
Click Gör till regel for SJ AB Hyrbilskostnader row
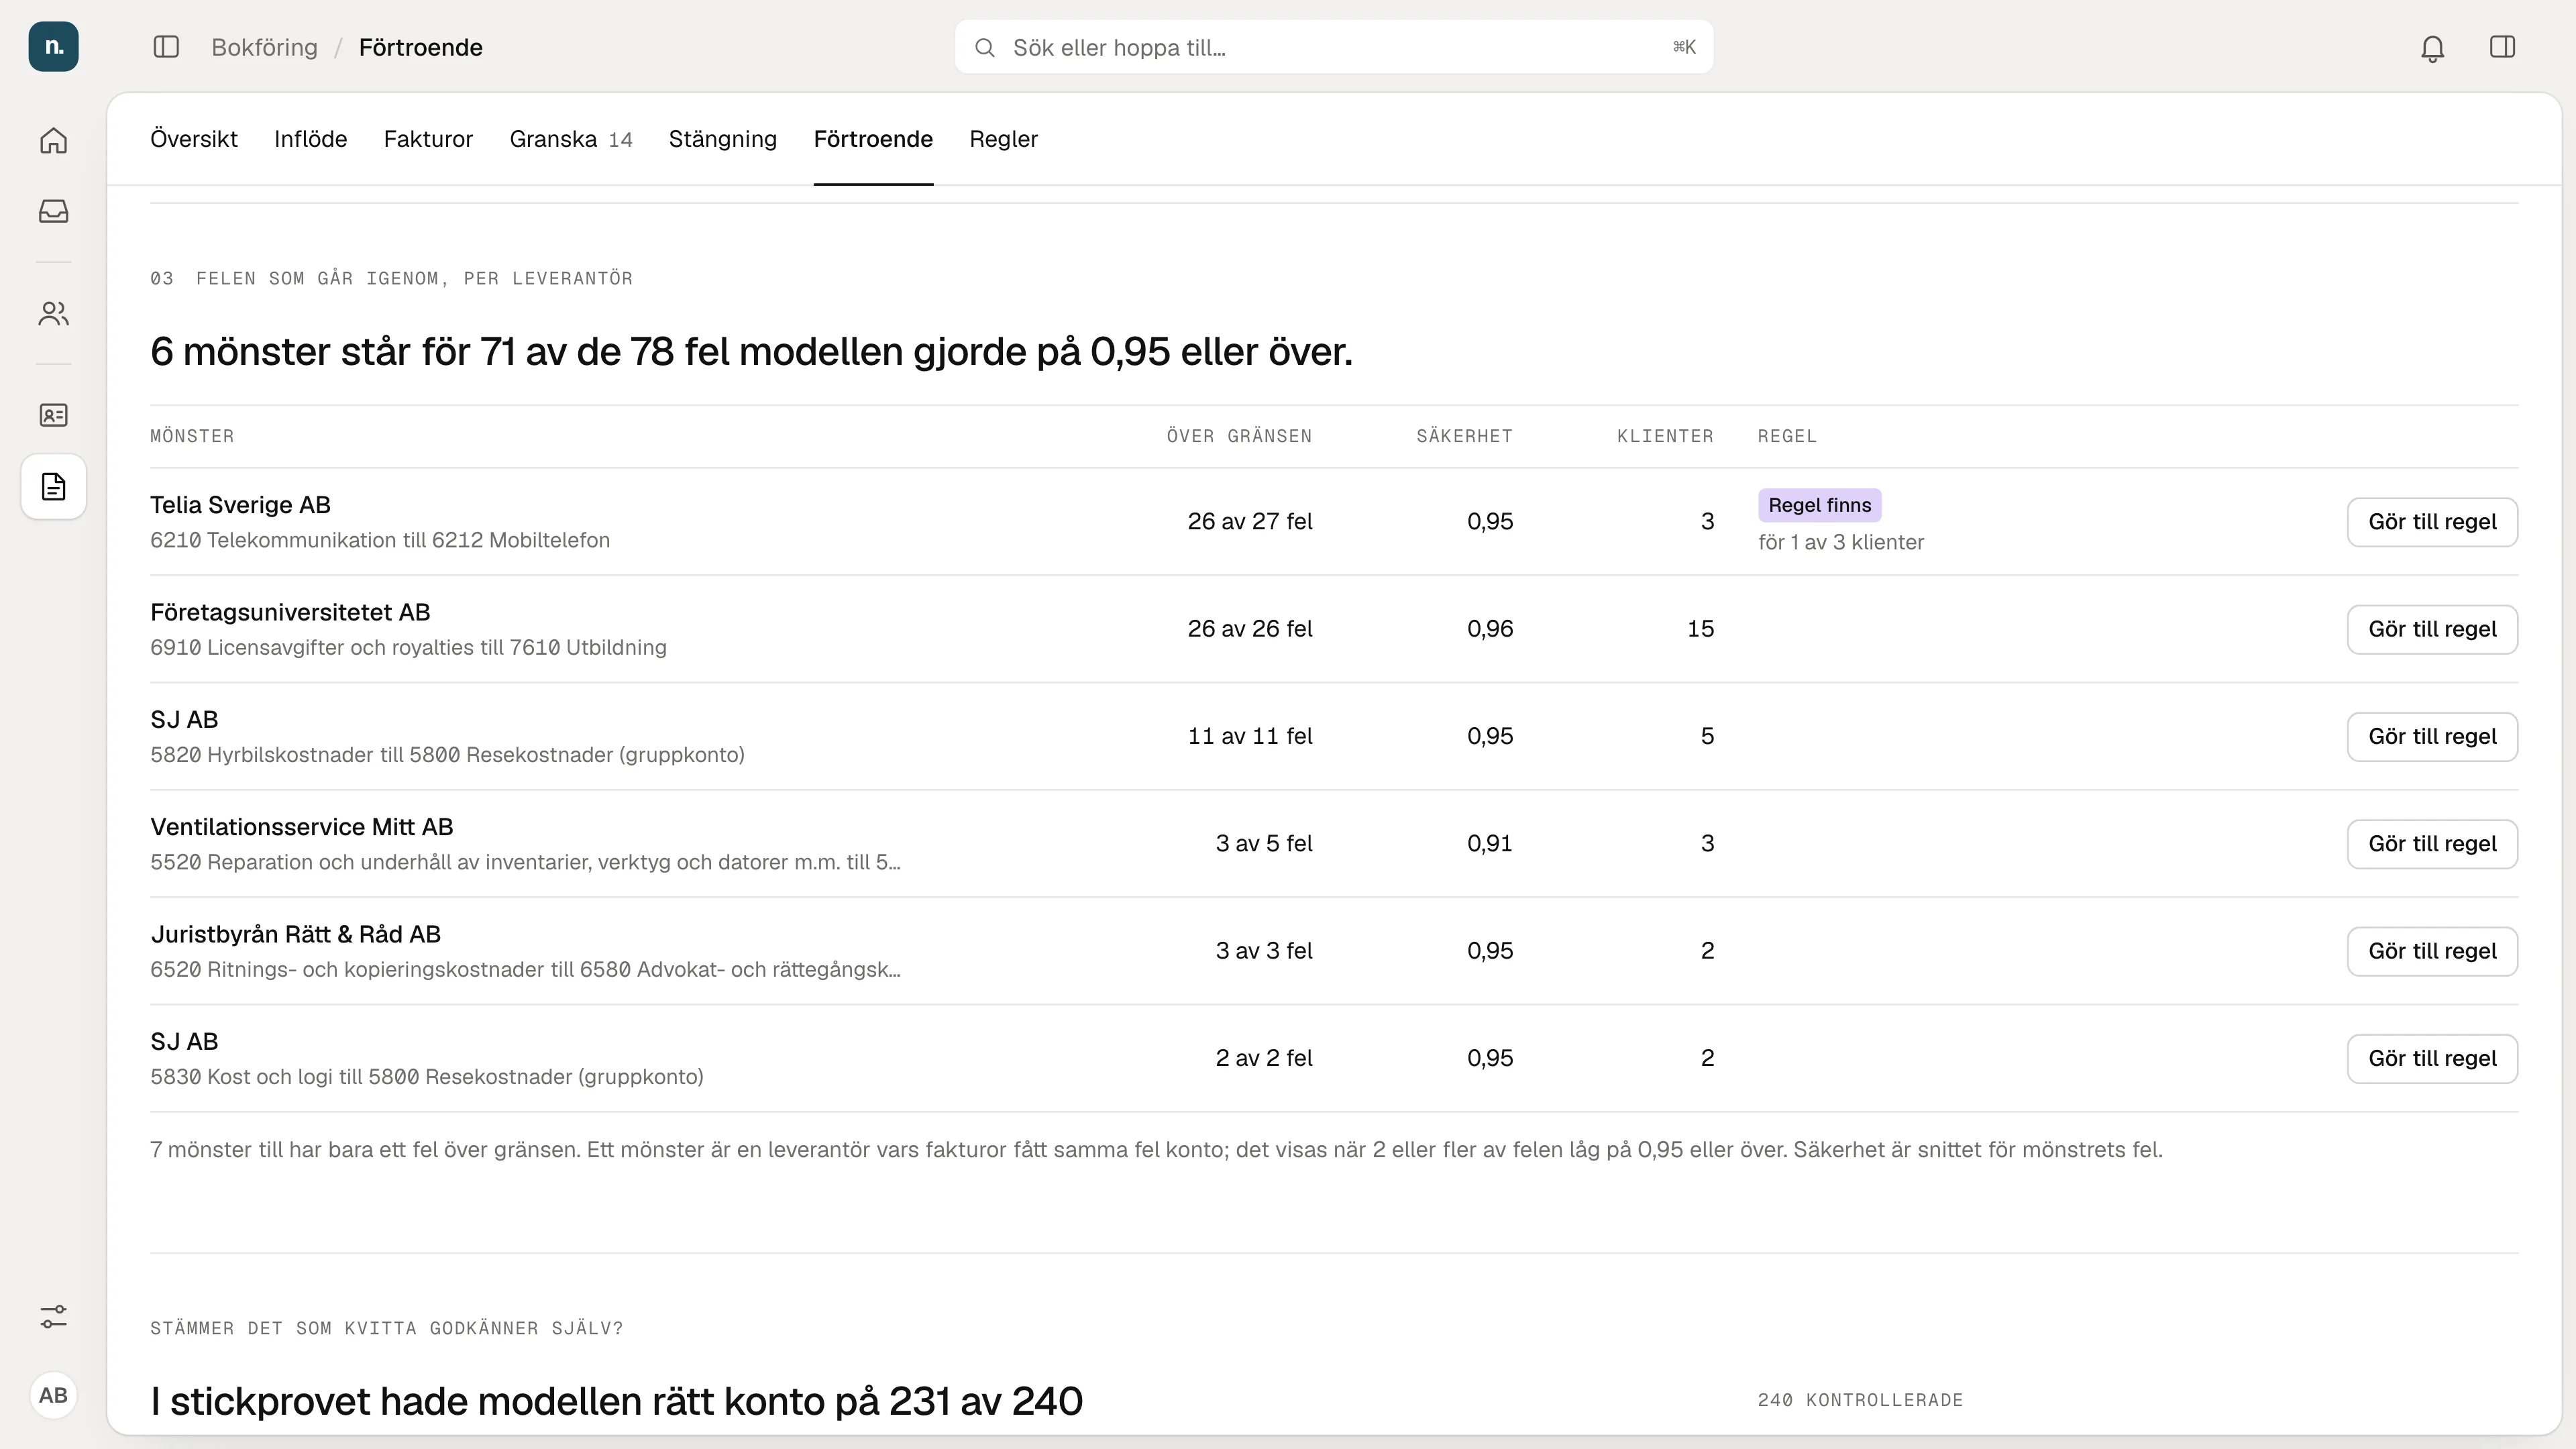tap(2432, 736)
